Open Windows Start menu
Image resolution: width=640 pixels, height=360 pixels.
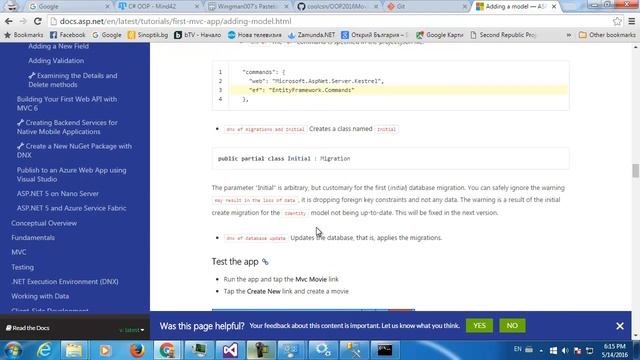(x=13, y=350)
